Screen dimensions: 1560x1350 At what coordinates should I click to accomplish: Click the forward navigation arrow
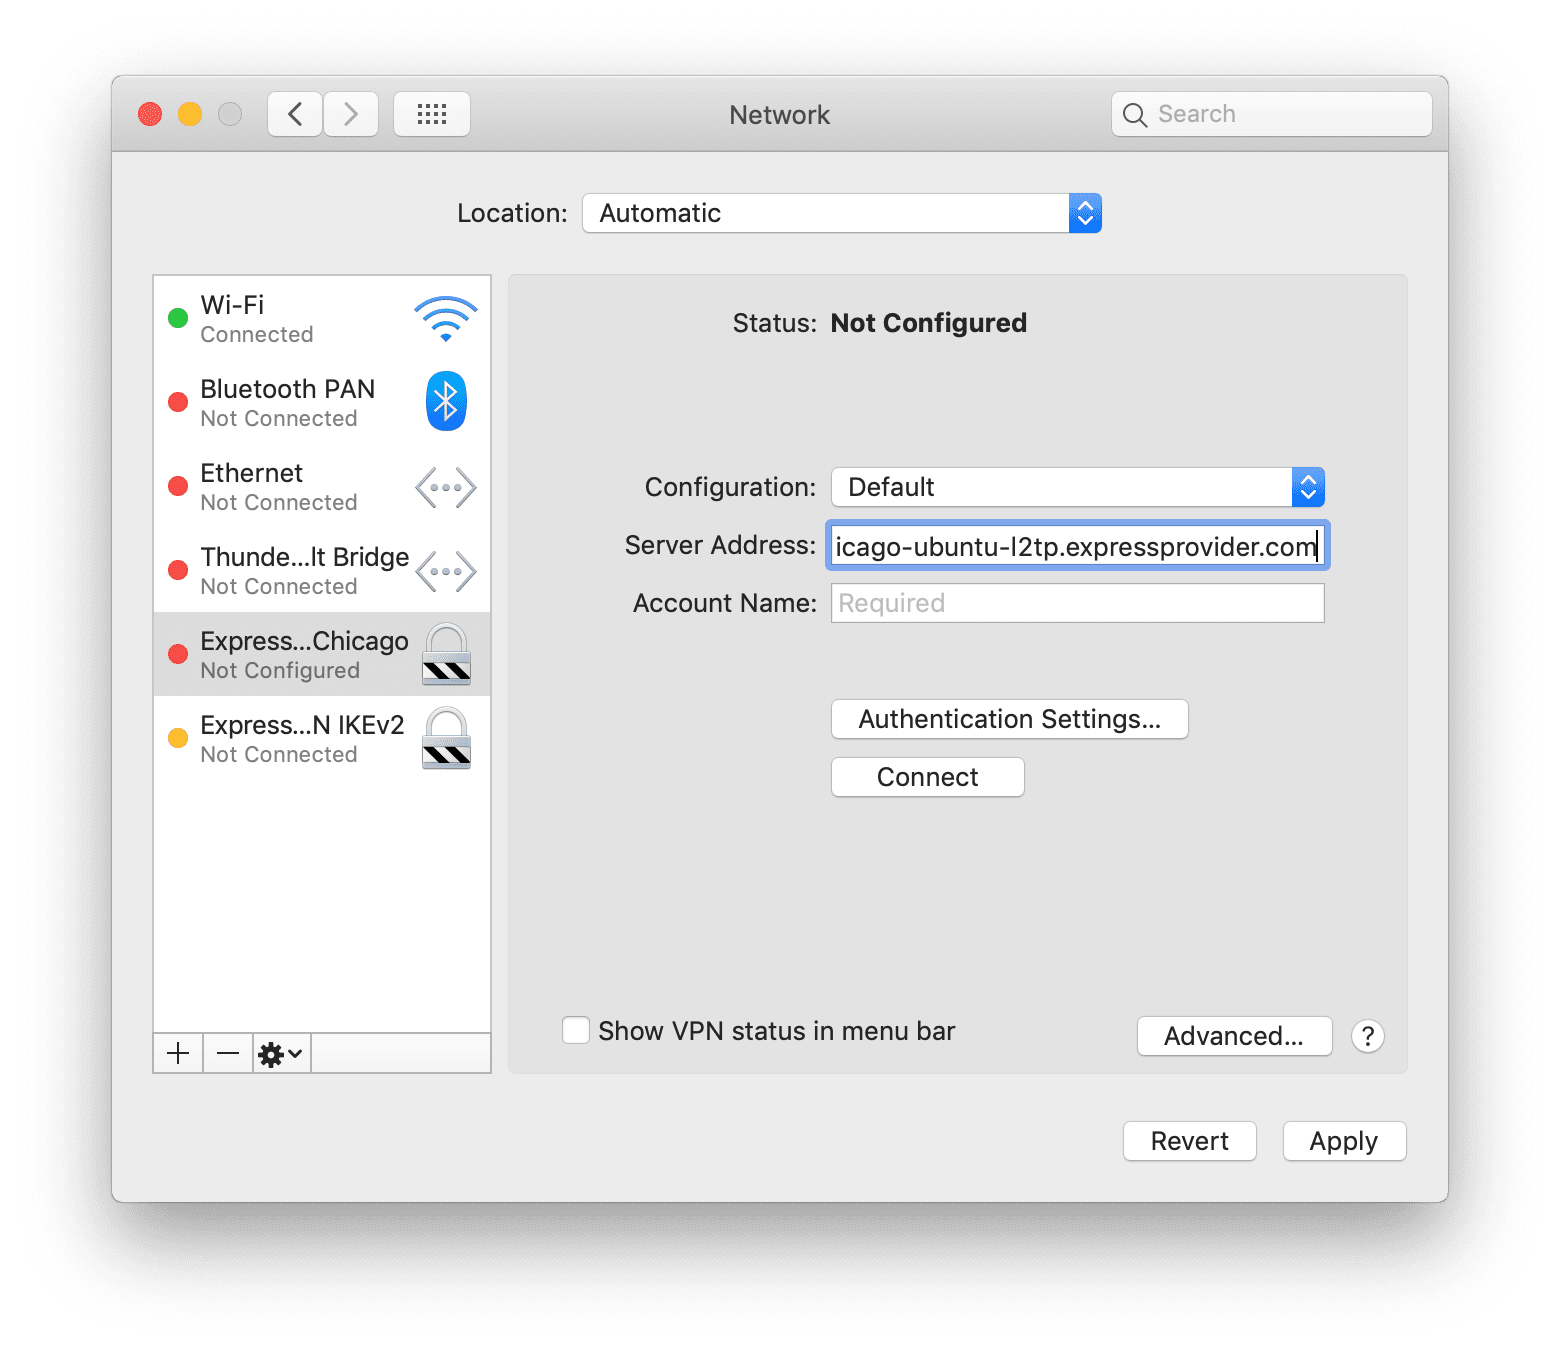point(351,113)
